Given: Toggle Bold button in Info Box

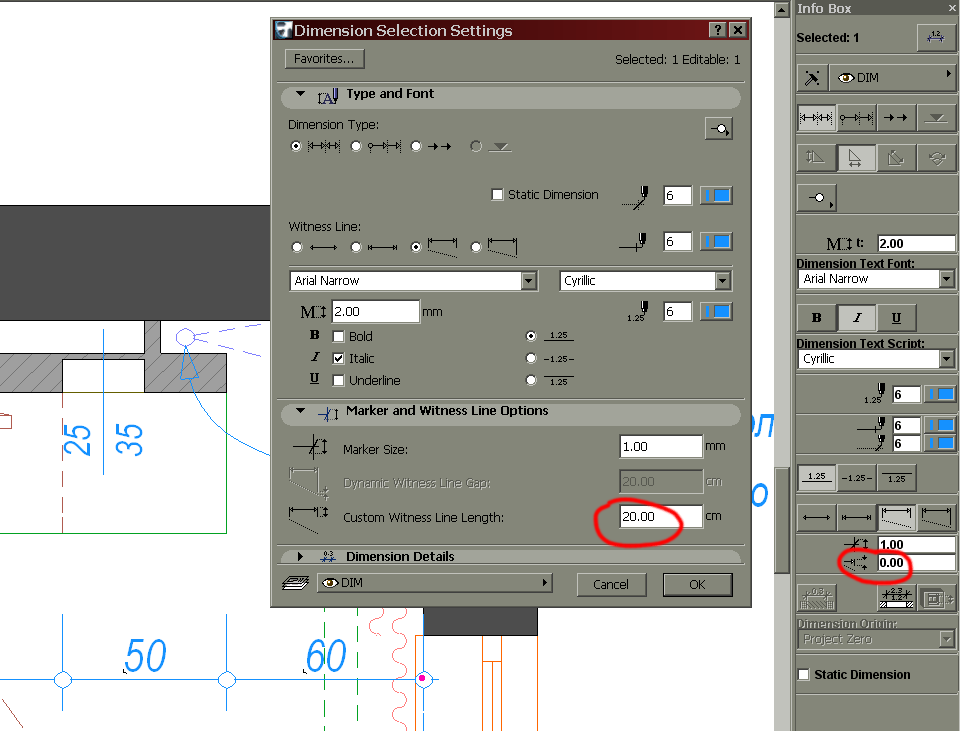Looking at the screenshot, I should pos(816,317).
